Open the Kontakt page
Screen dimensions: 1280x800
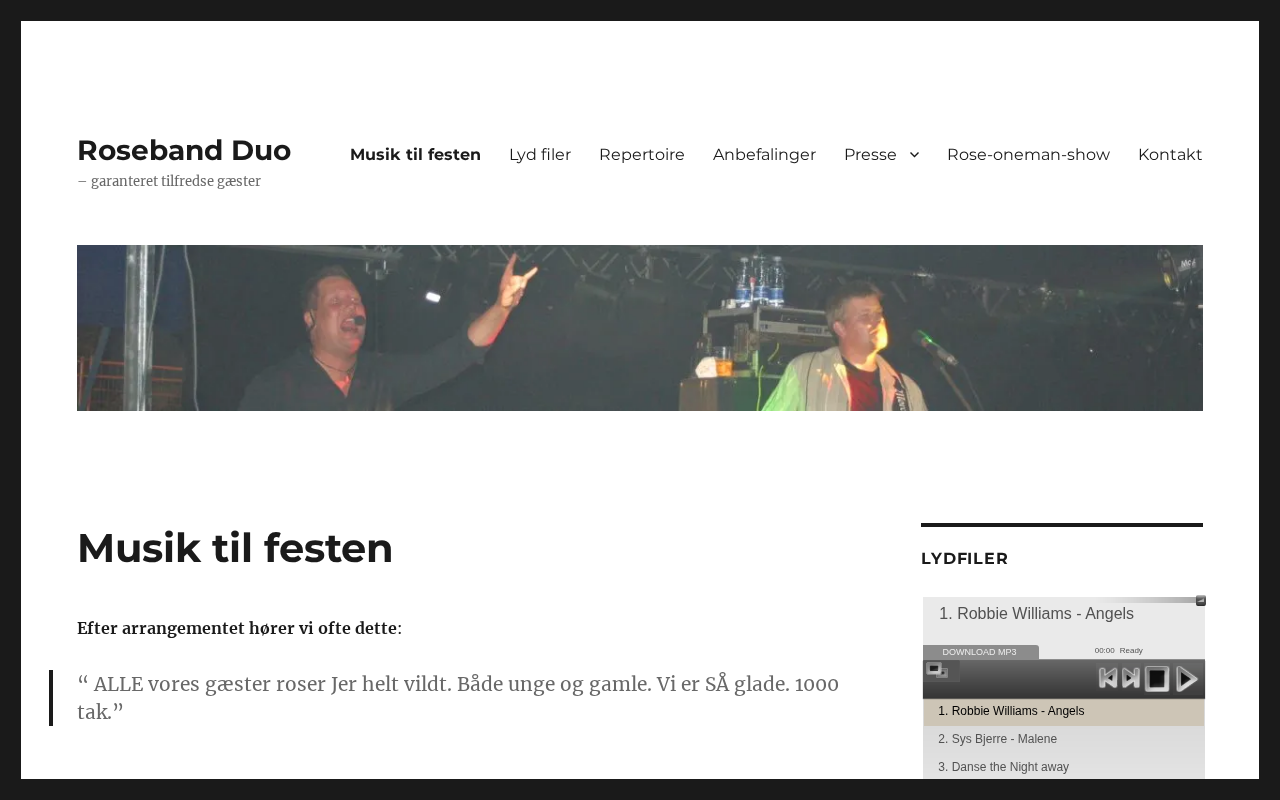[1170, 154]
